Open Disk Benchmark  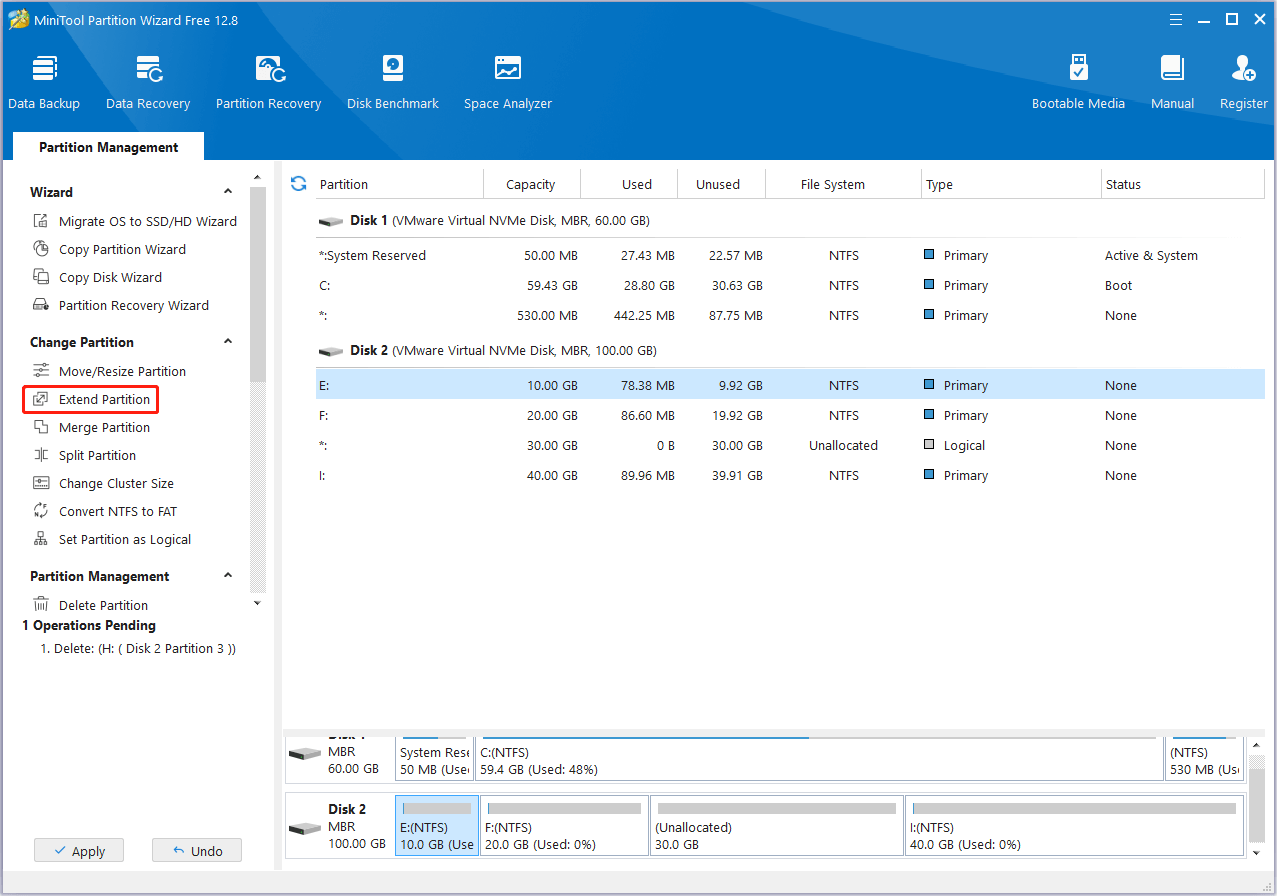point(393,83)
